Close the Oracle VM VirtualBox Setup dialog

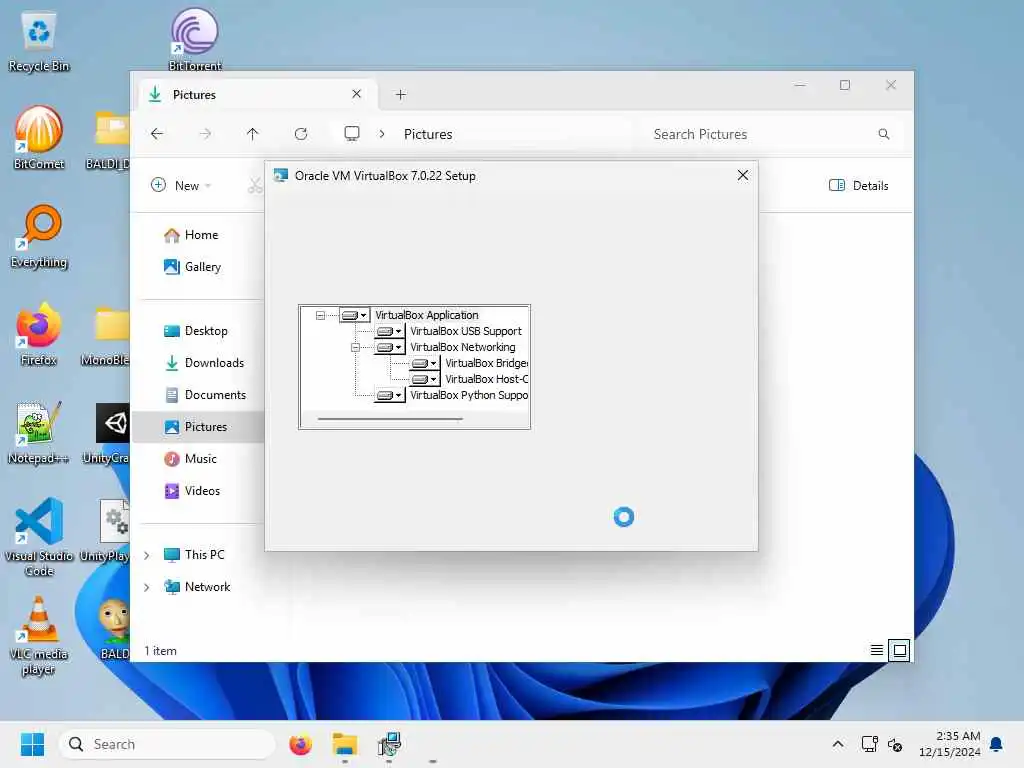[743, 176]
